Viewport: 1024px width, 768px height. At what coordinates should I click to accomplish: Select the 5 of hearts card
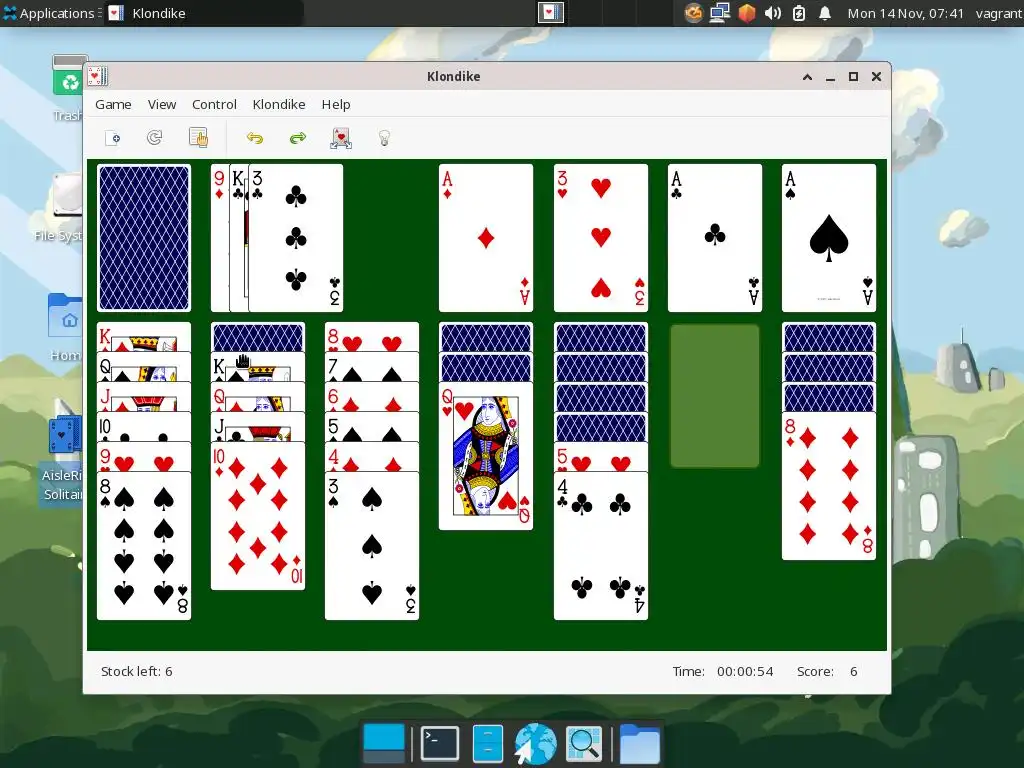click(x=601, y=457)
